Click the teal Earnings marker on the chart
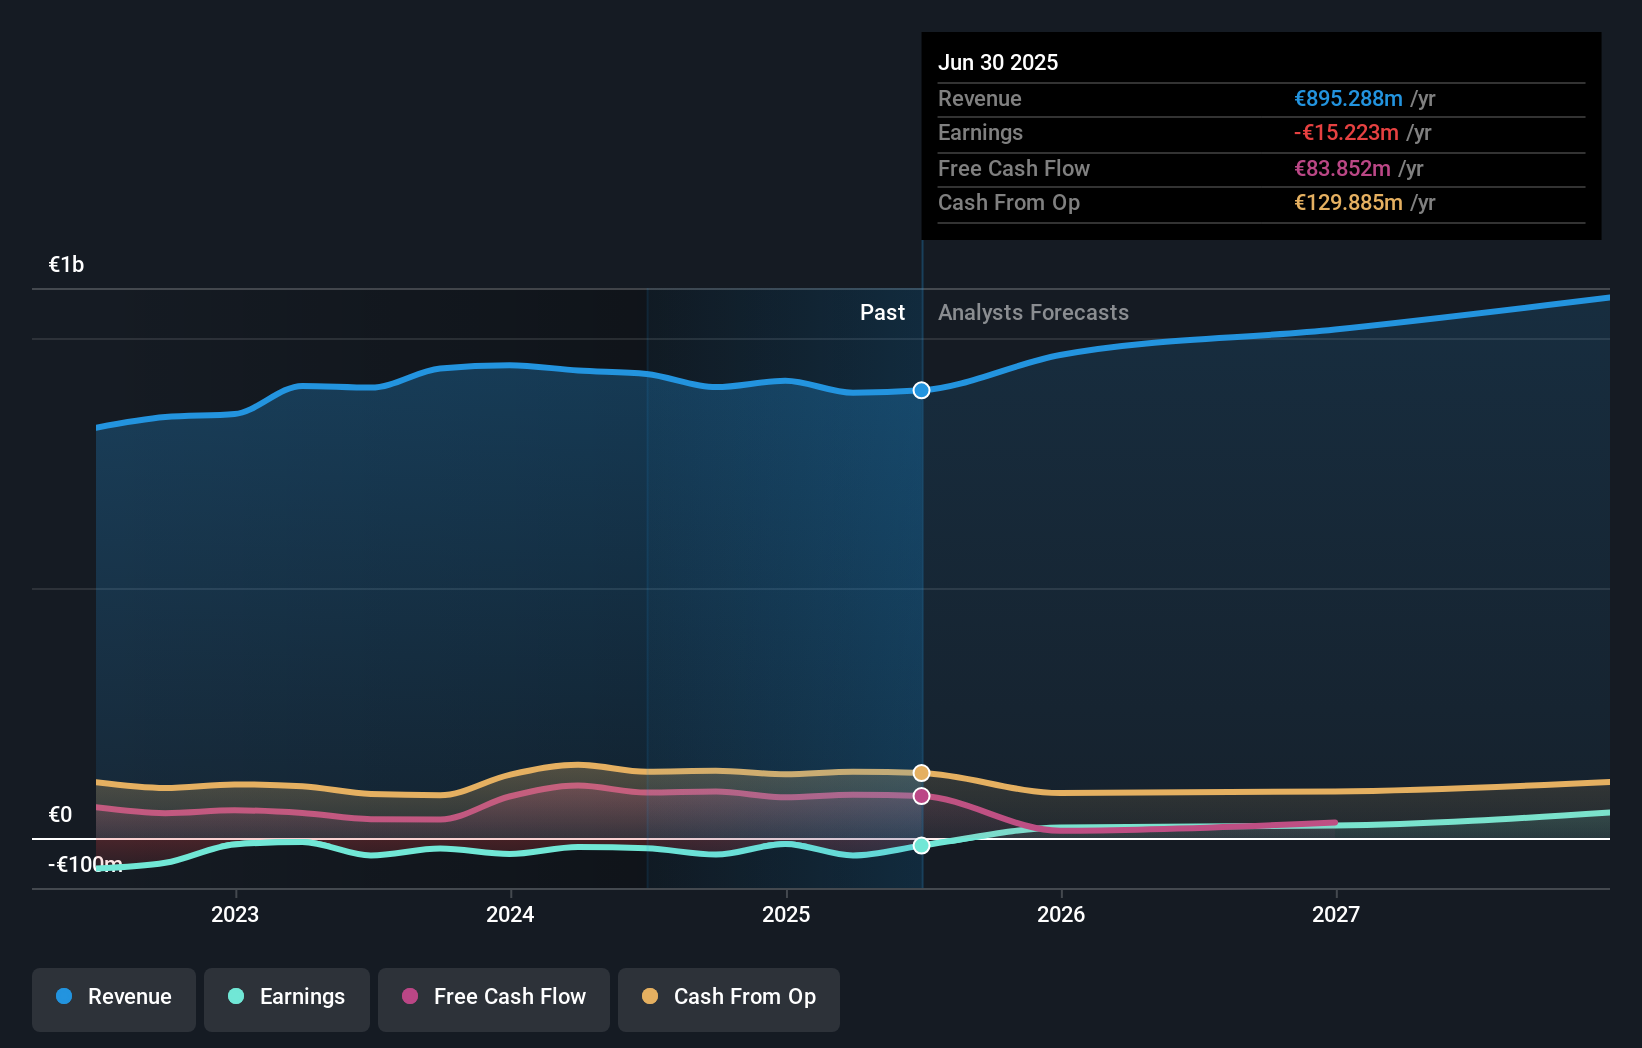The height and width of the screenshot is (1048, 1642). [x=920, y=845]
